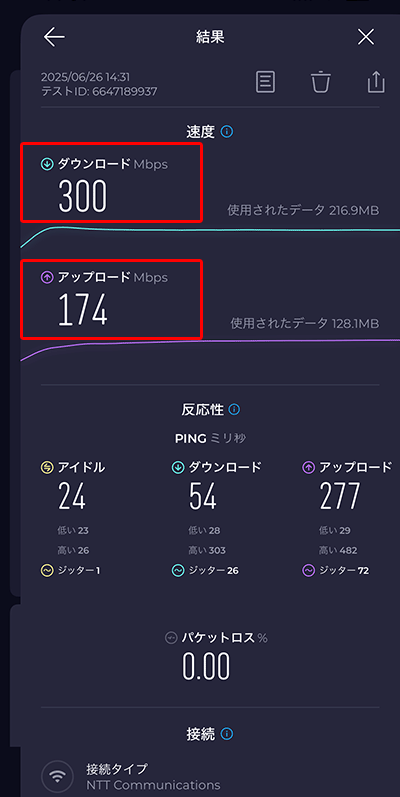This screenshot has width=400, height=797.
Task: Tap the アップロード ping value 277
Action: 340,496
